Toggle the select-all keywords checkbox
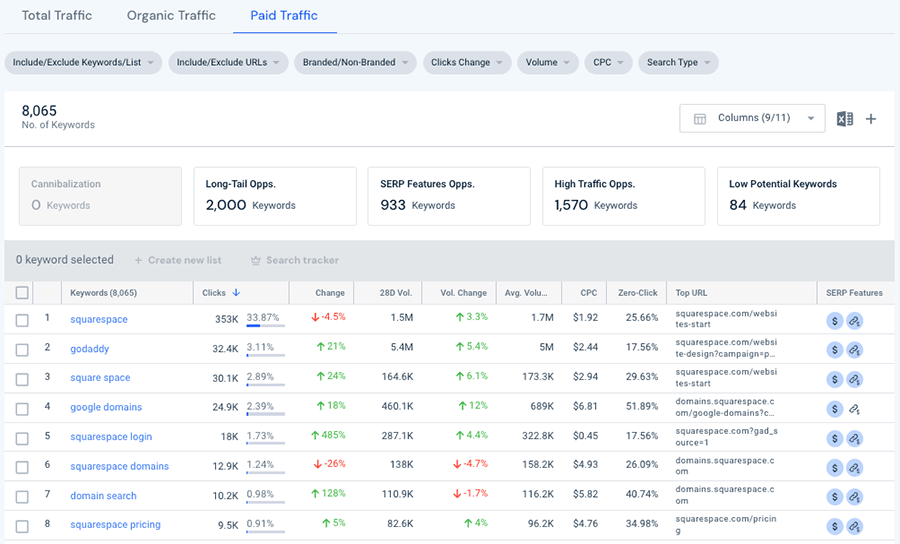 (22, 293)
